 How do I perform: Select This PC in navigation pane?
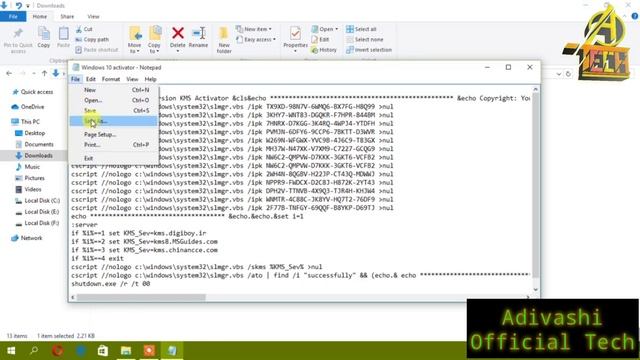pos(26,122)
